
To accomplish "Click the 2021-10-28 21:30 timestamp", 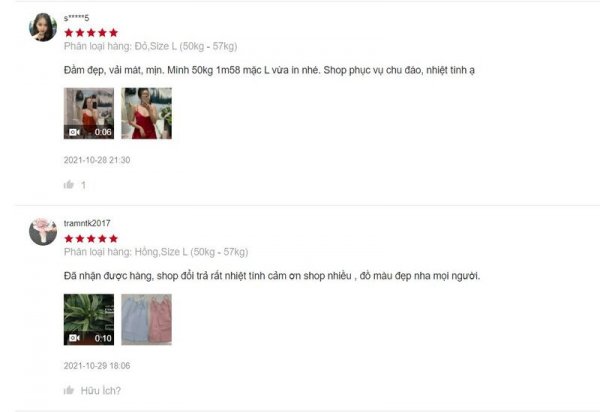I will (x=97, y=160).
